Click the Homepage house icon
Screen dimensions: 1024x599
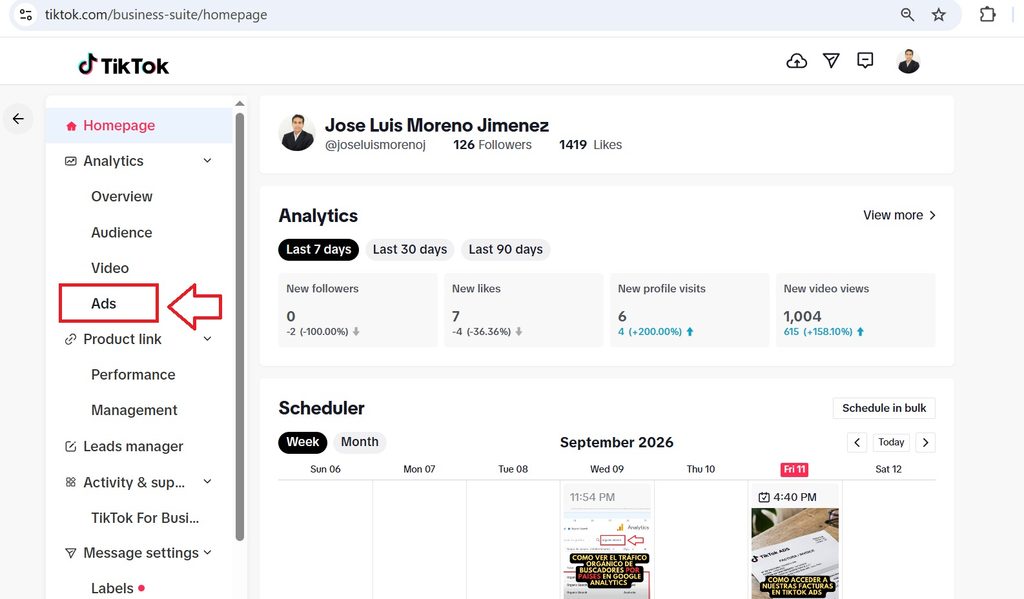(x=71, y=125)
